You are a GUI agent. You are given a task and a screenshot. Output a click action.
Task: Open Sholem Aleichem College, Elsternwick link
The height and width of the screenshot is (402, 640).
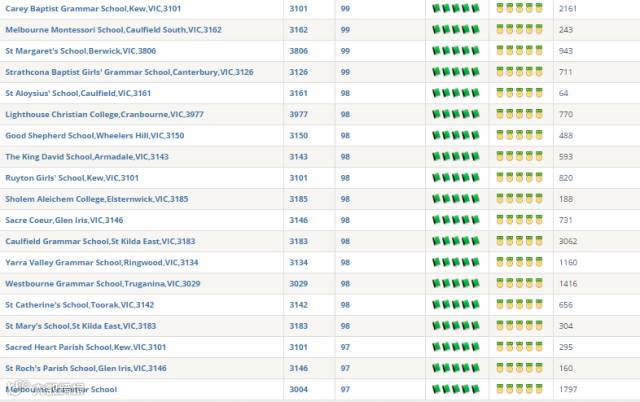[97, 200]
